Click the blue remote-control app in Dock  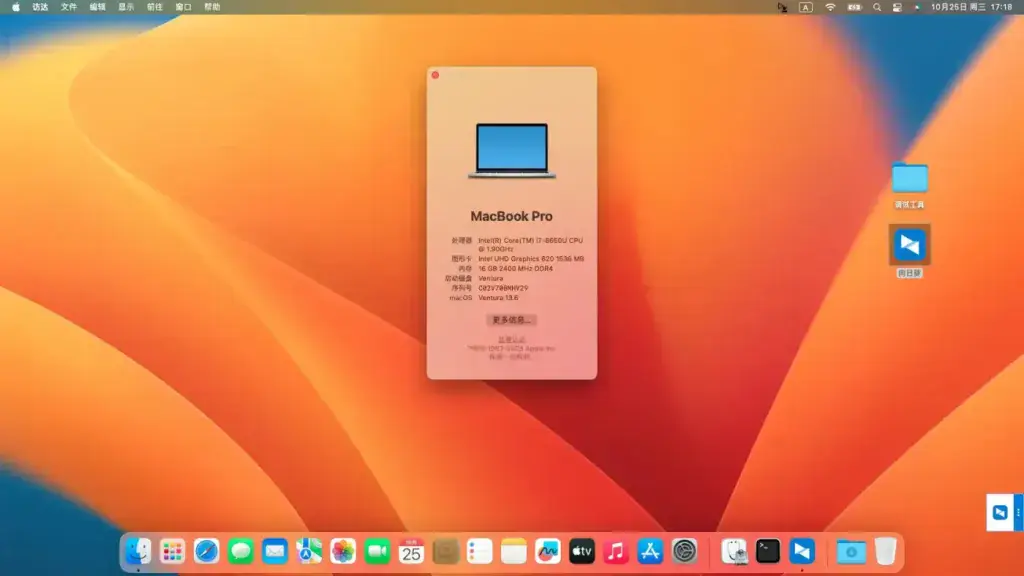coord(802,552)
